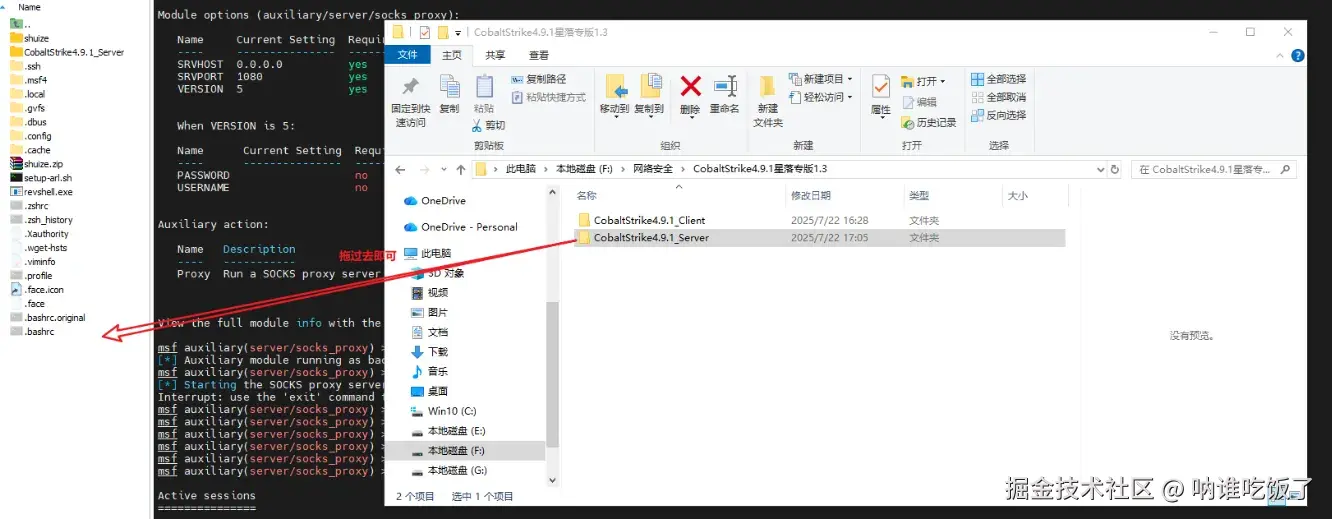The height and width of the screenshot is (519, 1332).
Task: Select setup-arl.sh in the left file list
Action: 40,177
